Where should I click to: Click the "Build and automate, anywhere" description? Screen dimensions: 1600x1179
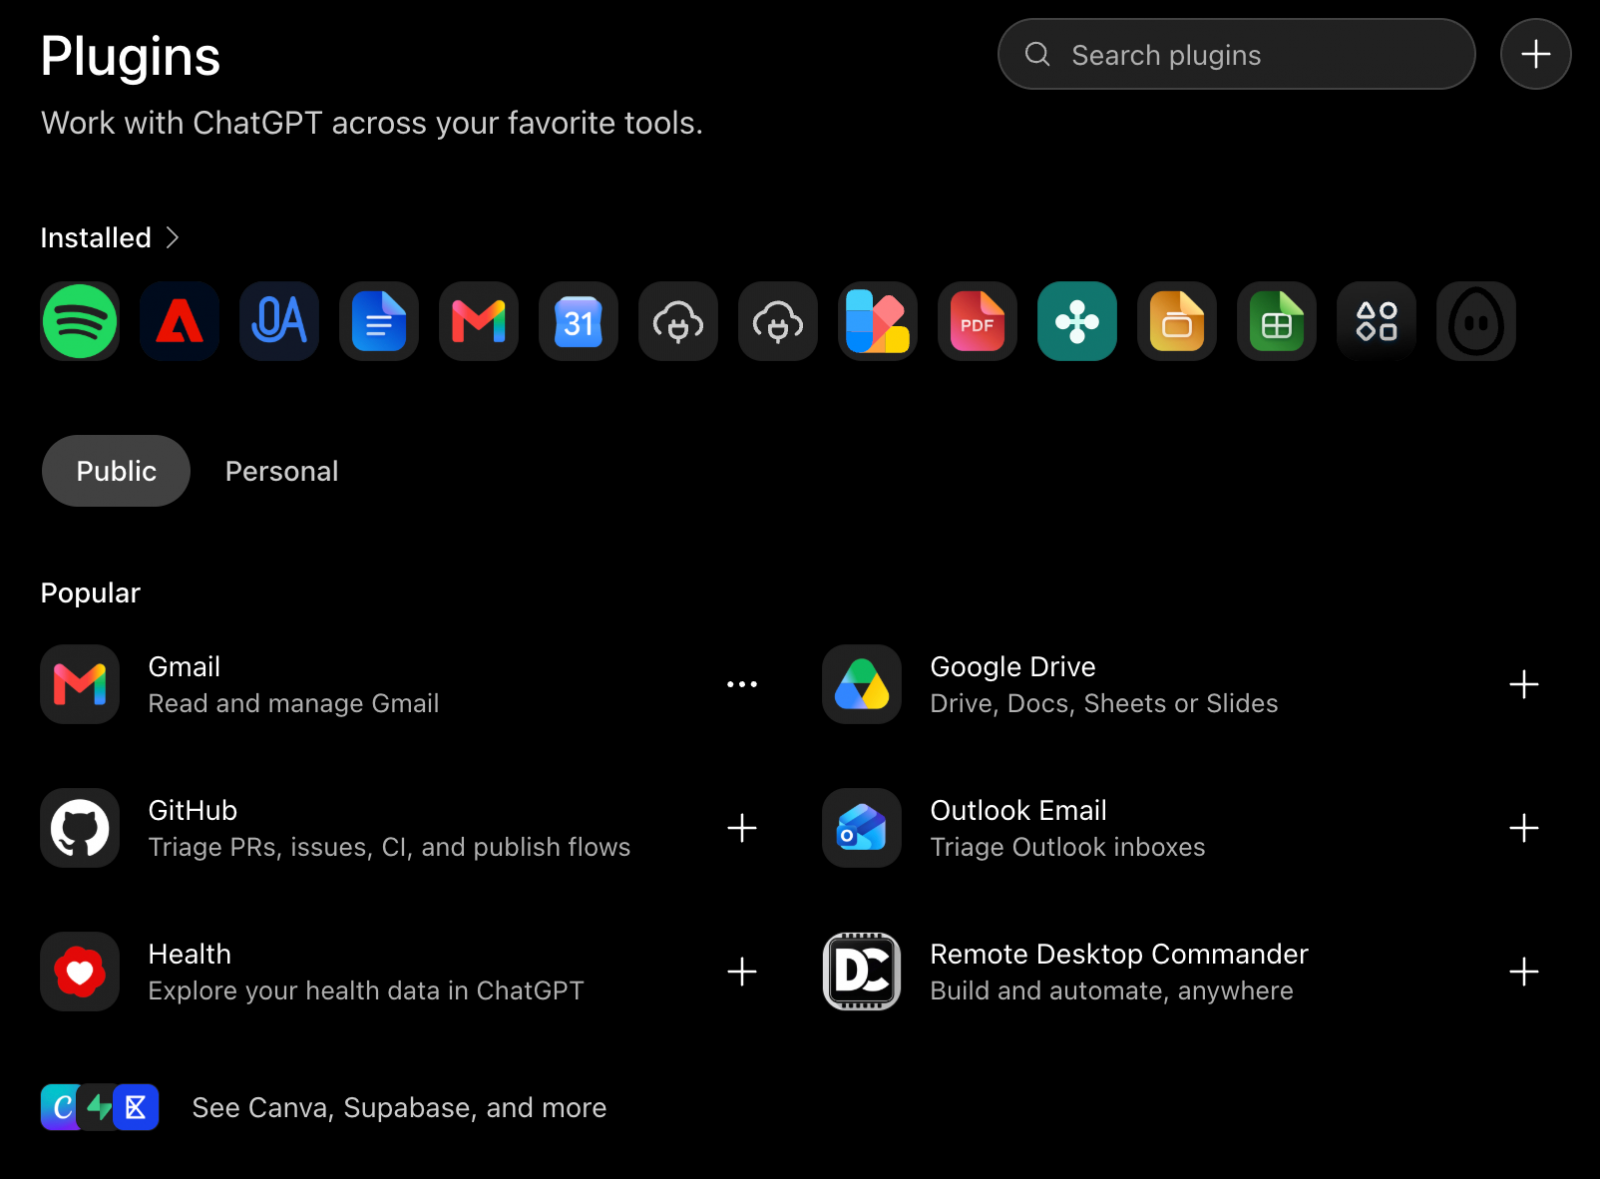click(1112, 991)
